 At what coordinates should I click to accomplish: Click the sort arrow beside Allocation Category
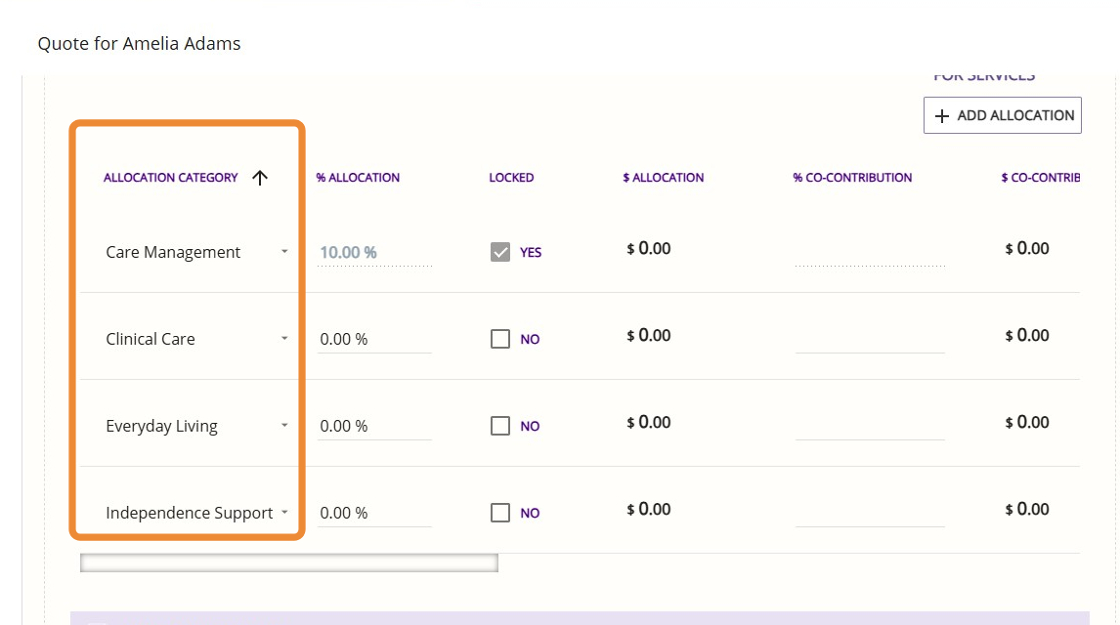click(260, 178)
